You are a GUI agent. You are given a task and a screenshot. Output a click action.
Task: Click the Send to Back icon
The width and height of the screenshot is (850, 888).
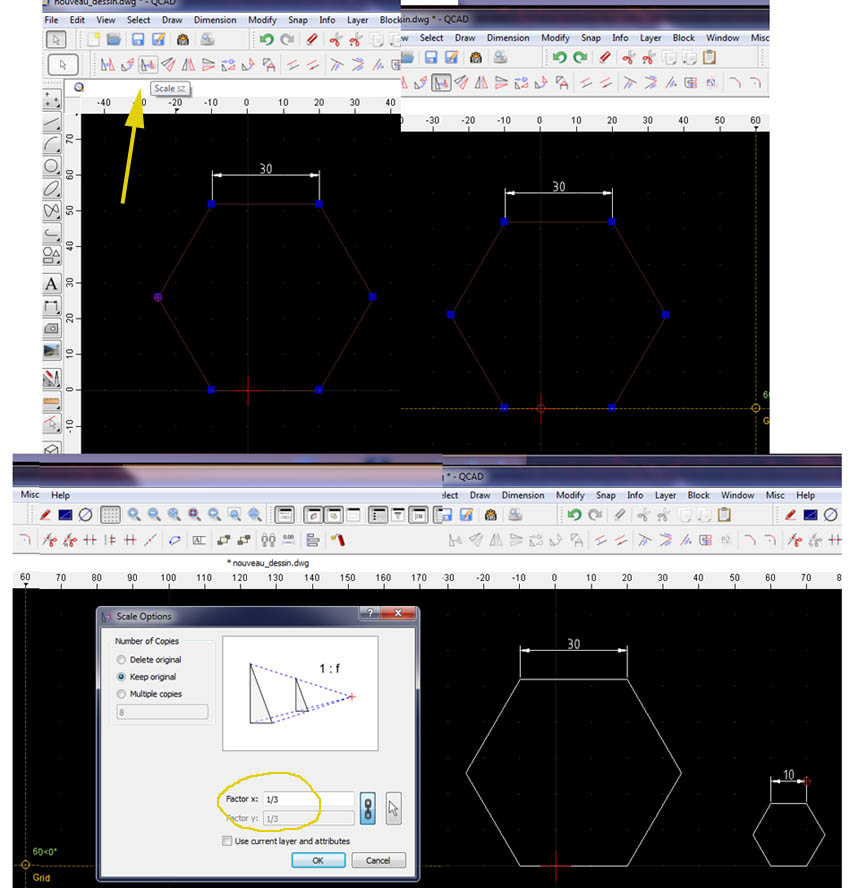(x=244, y=540)
